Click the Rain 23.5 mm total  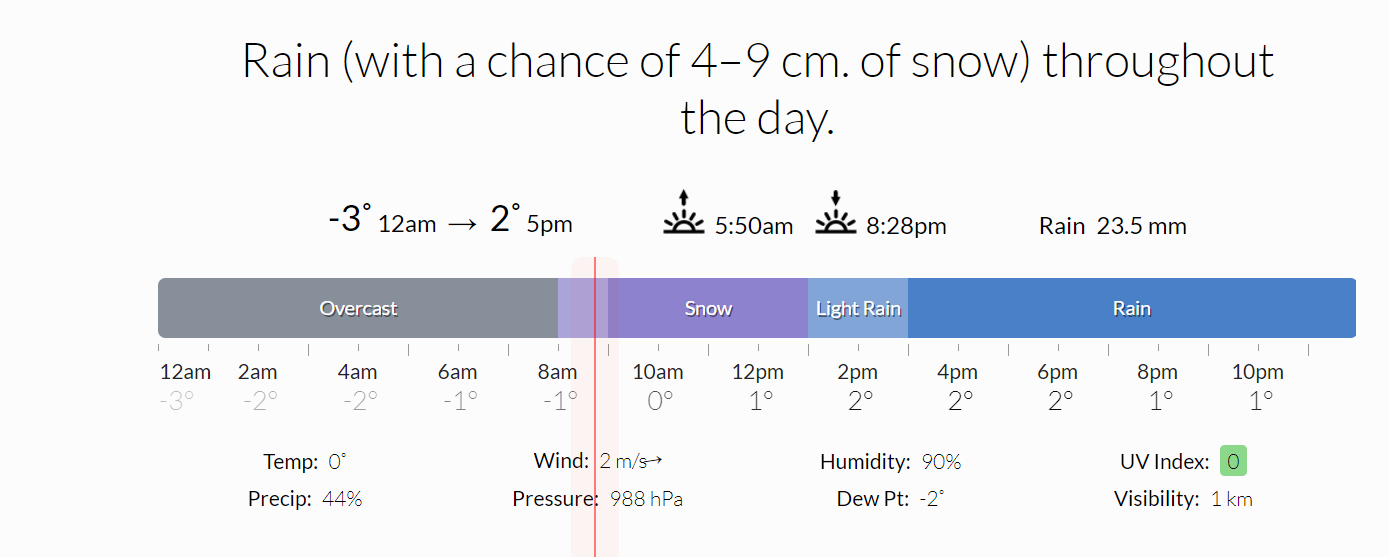pyautogui.click(x=1112, y=226)
